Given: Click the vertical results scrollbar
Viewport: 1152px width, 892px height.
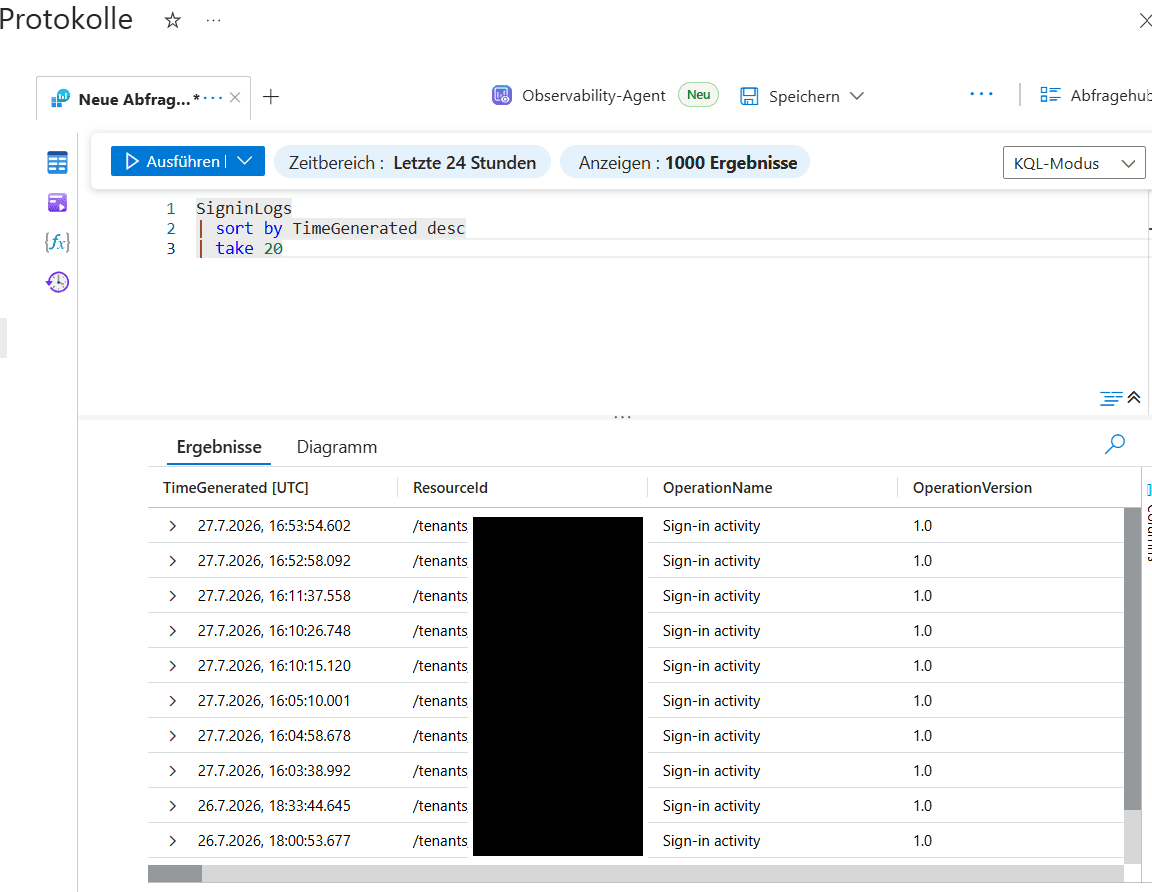Looking at the screenshot, I should click(x=1132, y=659).
